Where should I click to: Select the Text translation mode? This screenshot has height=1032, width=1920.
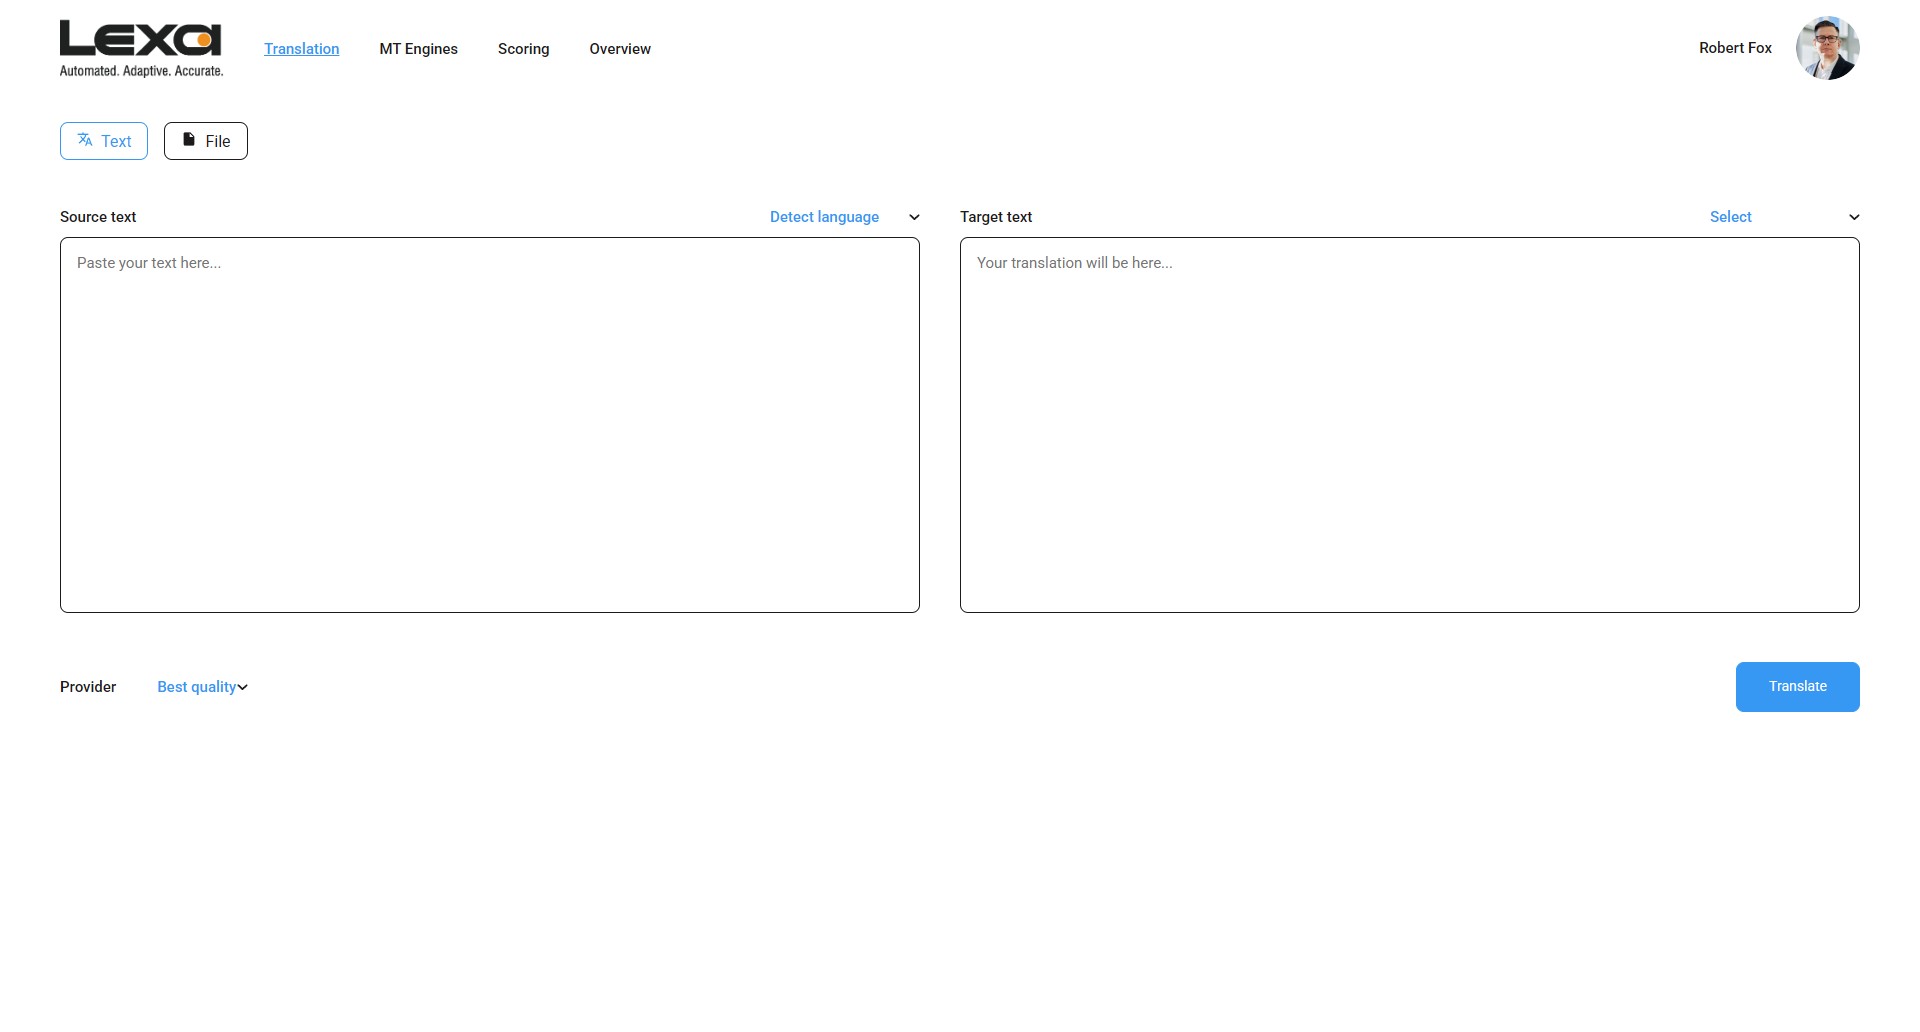coord(104,141)
